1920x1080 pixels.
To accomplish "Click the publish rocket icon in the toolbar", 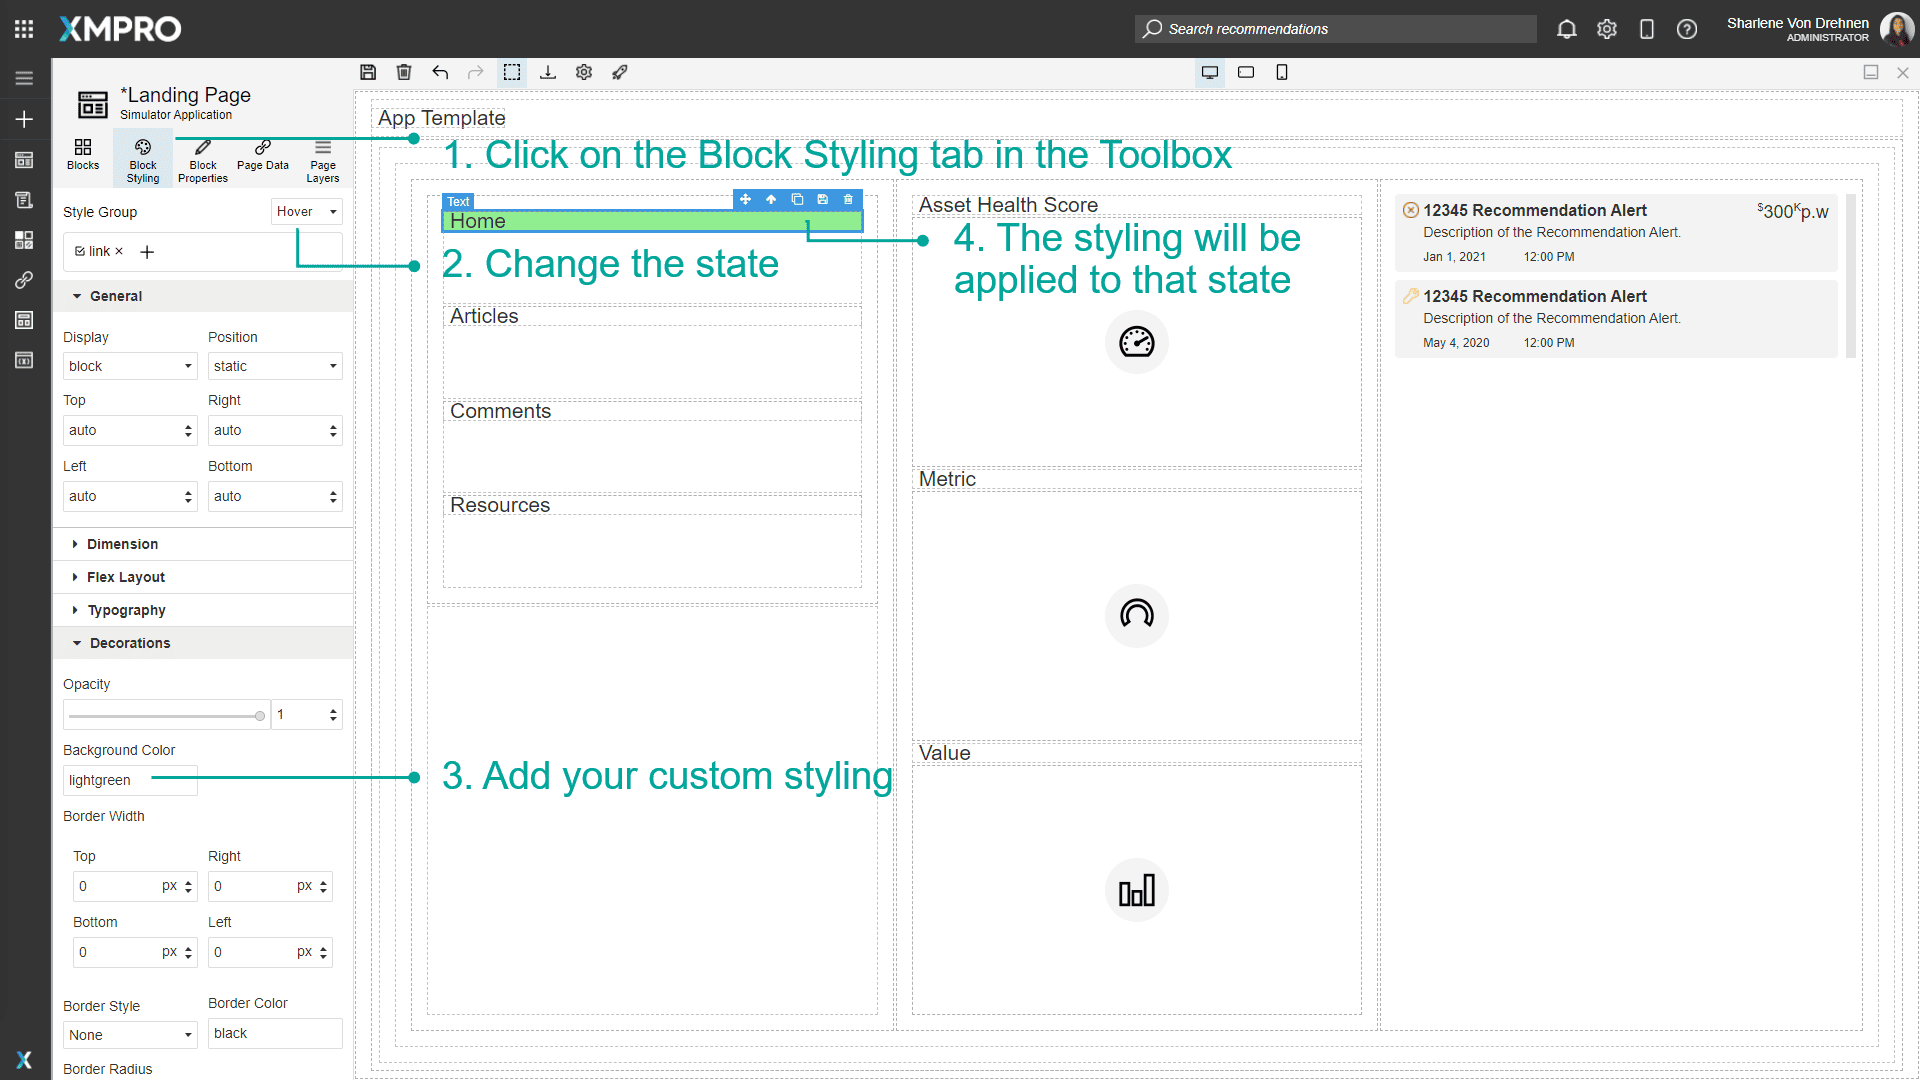I will pyautogui.click(x=620, y=72).
